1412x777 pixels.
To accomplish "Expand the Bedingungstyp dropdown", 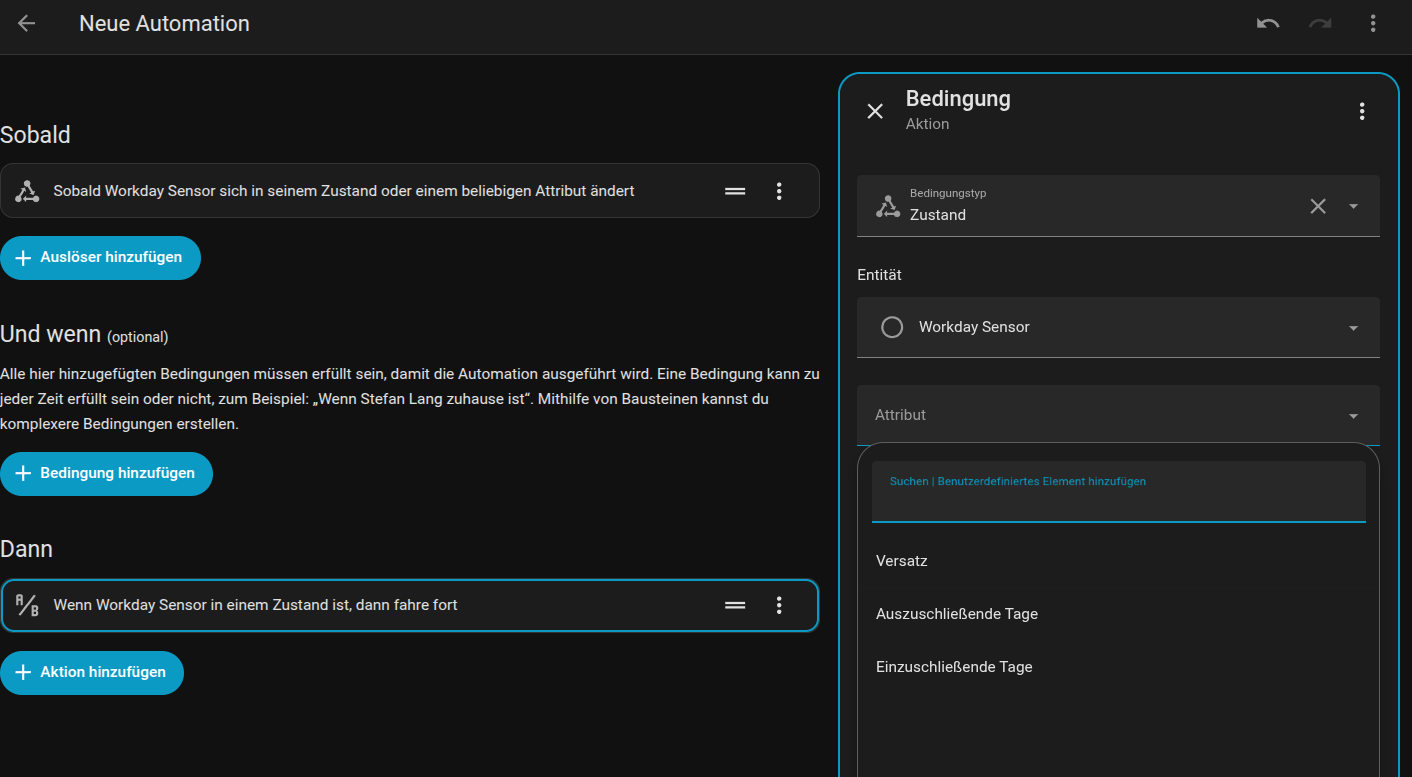I will [x=1353, y=206].
